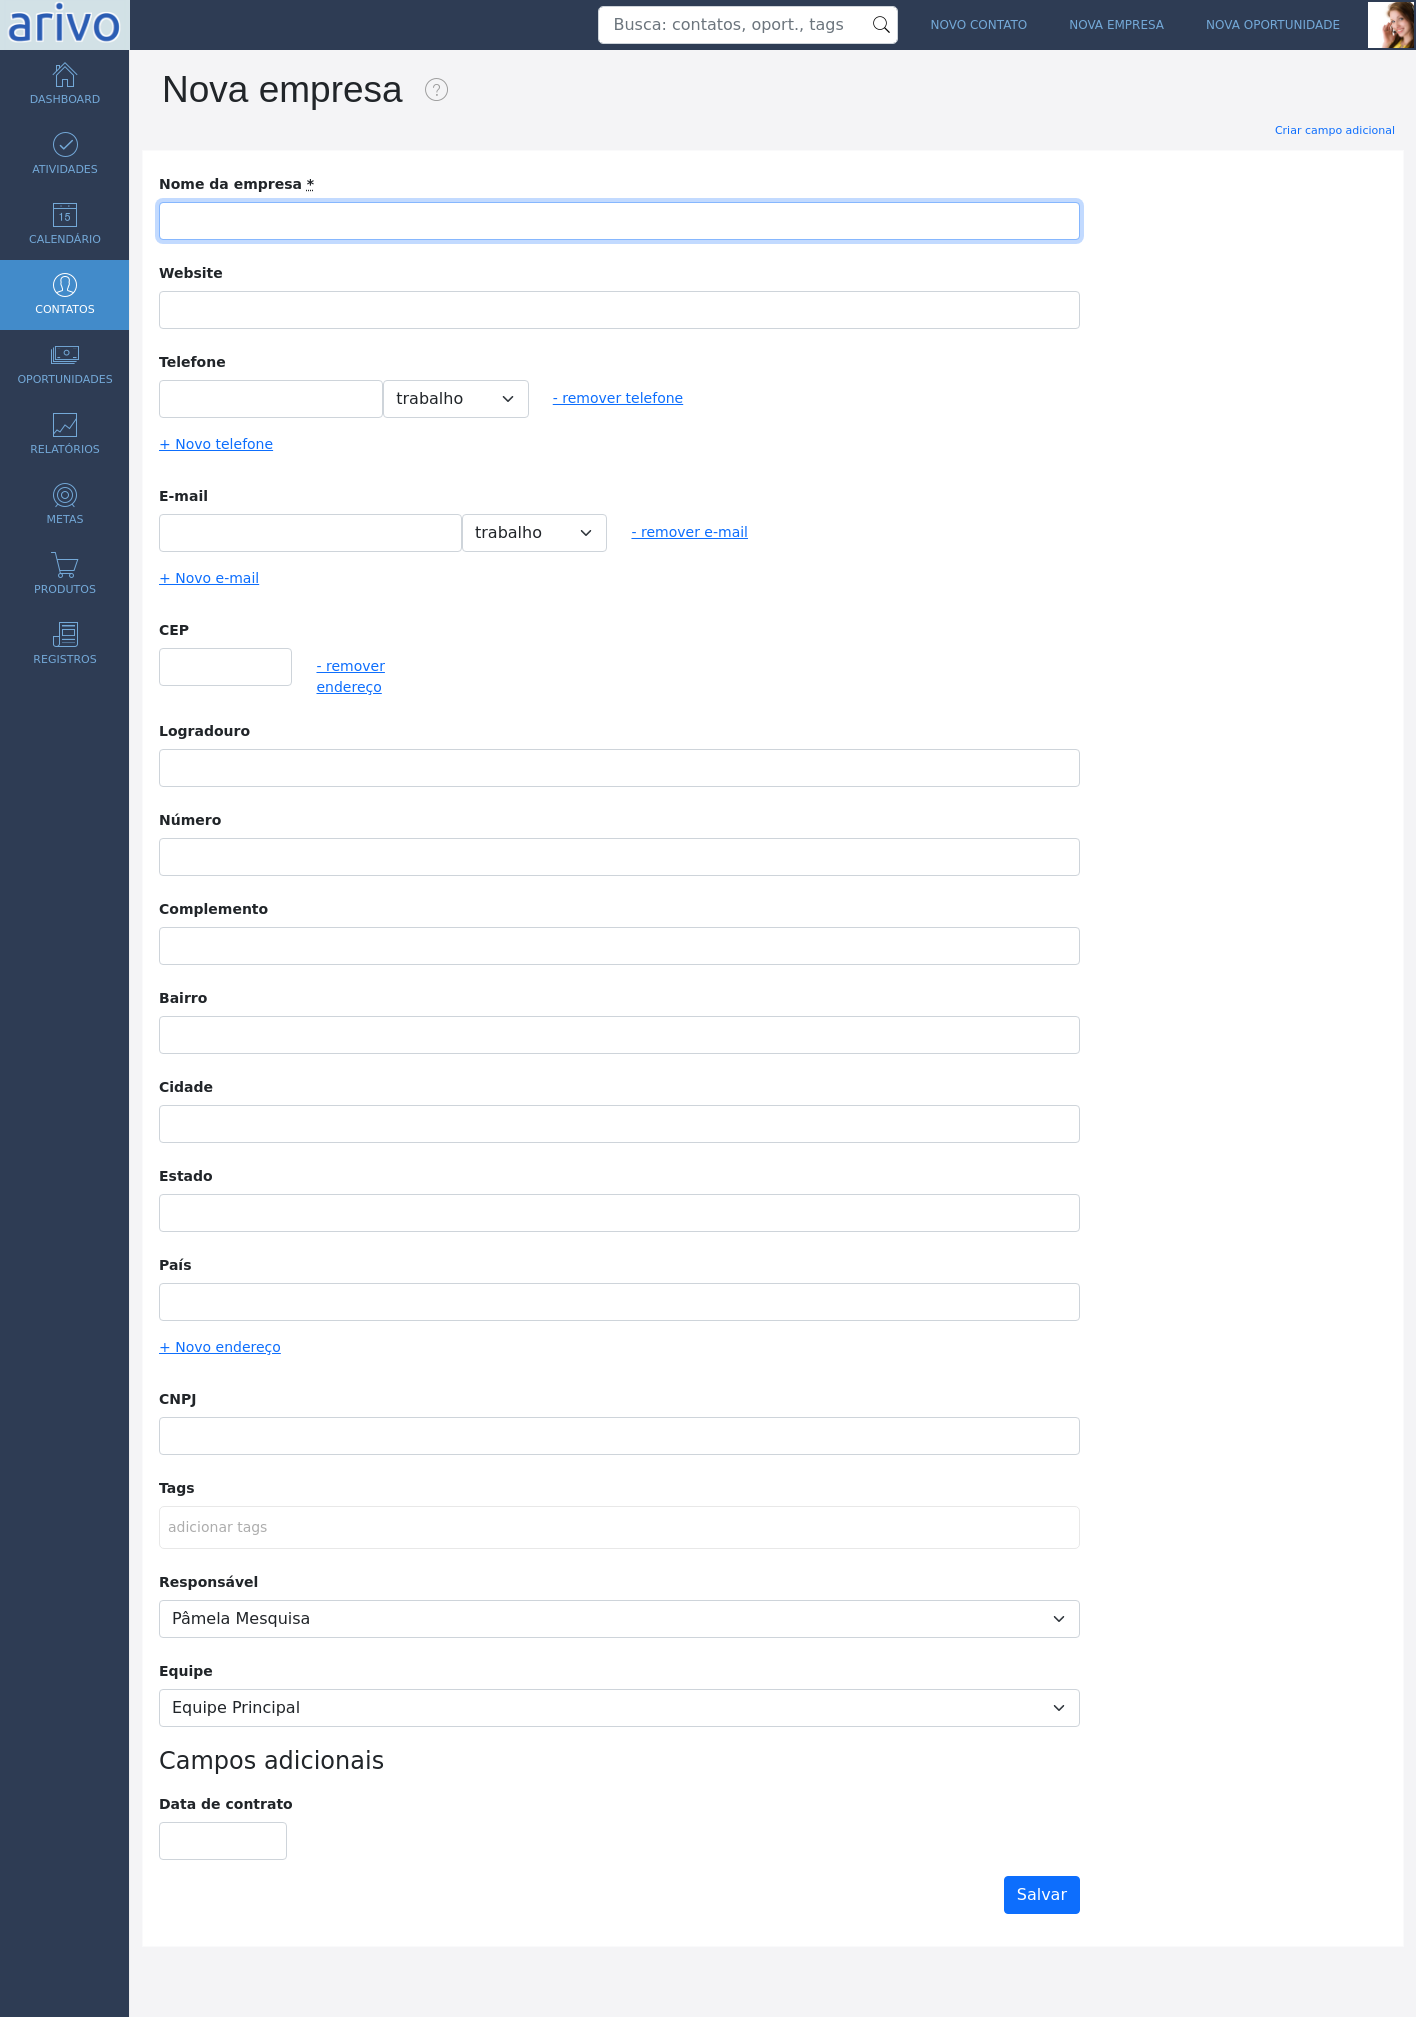
Task: Click the help question mark icon
Action: click(x=436, y=90)
